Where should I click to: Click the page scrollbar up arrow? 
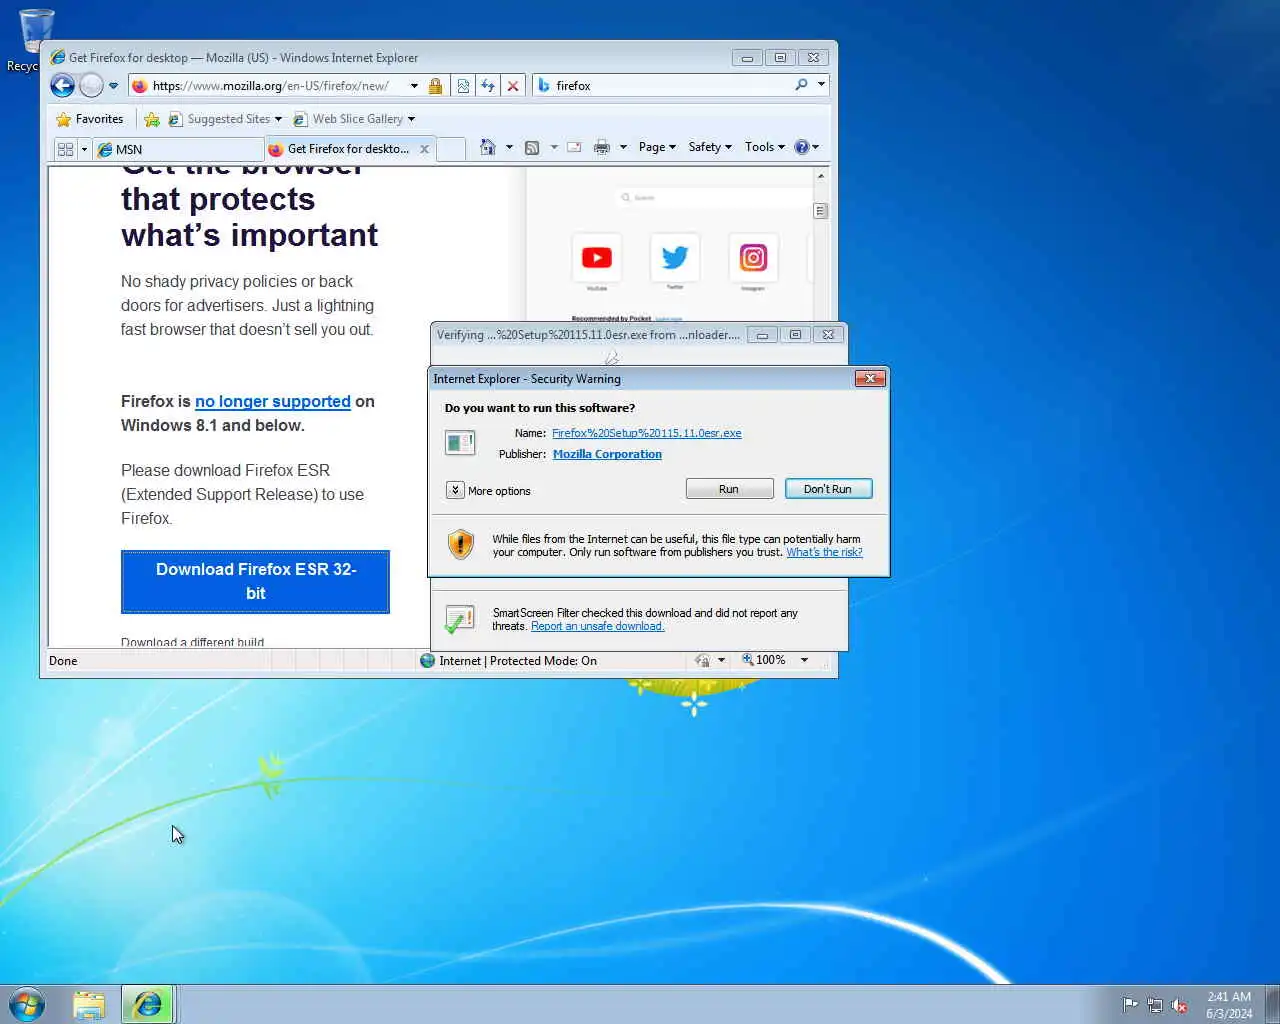(821, 176)
